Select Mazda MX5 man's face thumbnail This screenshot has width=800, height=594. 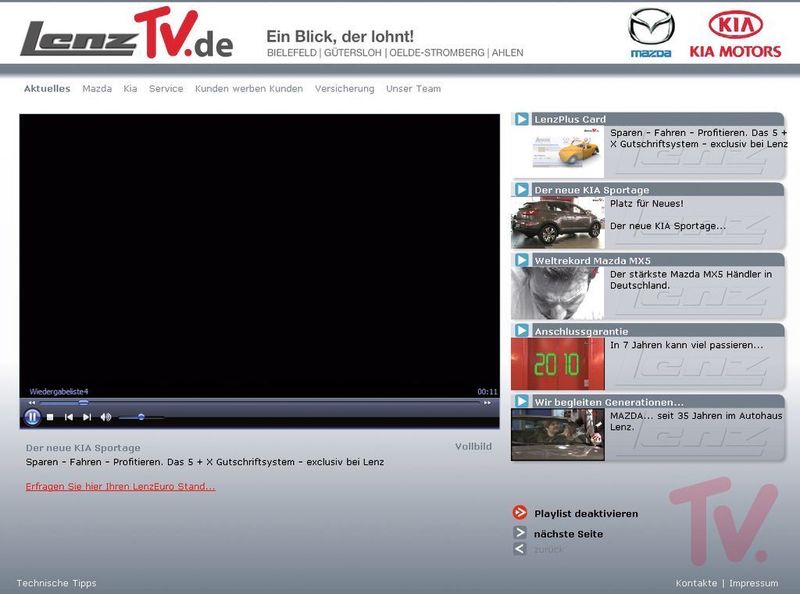click(558, 293)
